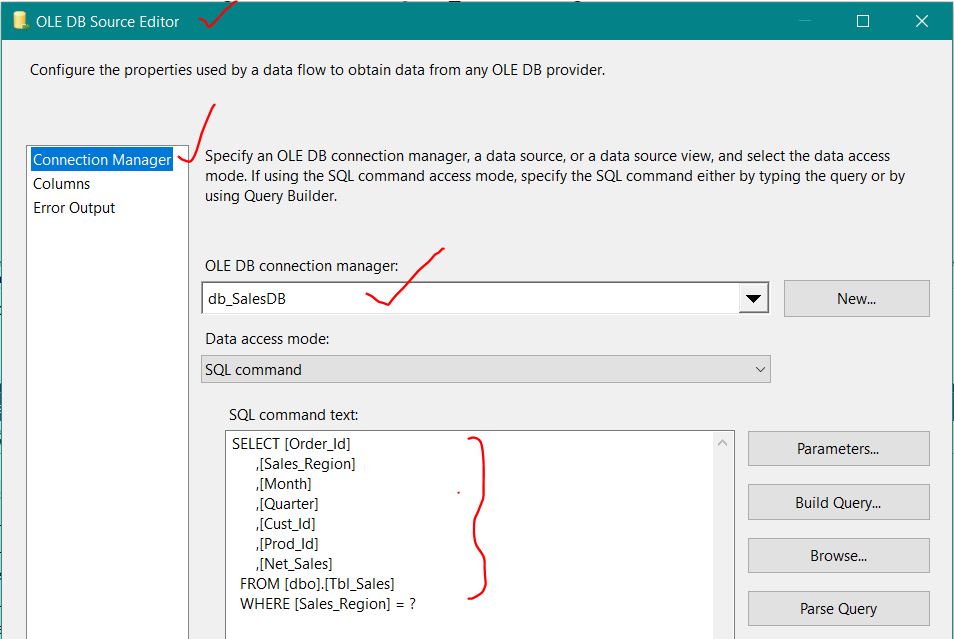Viewport: 954px width, 639px height.
Task: Switch to the Columns page
Action: 62,183
